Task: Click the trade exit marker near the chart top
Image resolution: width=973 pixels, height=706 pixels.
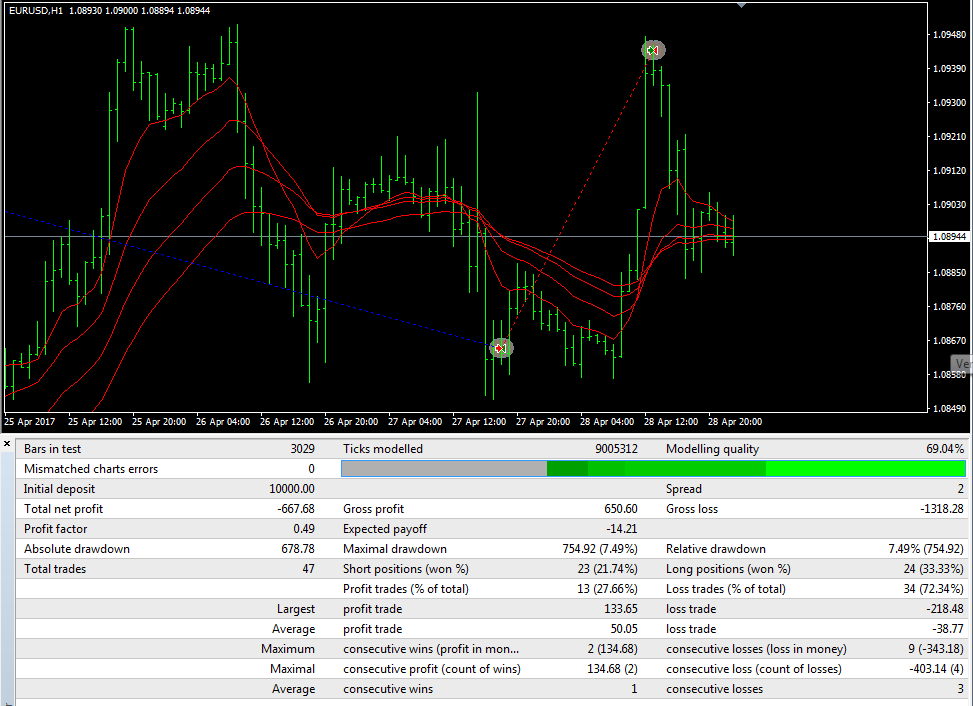Action: [x=653, y=49]
